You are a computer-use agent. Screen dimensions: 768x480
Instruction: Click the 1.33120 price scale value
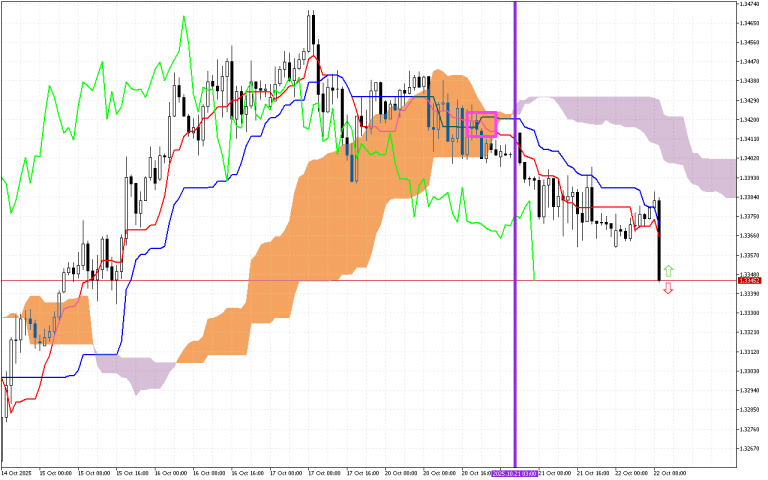coord(749,352)
